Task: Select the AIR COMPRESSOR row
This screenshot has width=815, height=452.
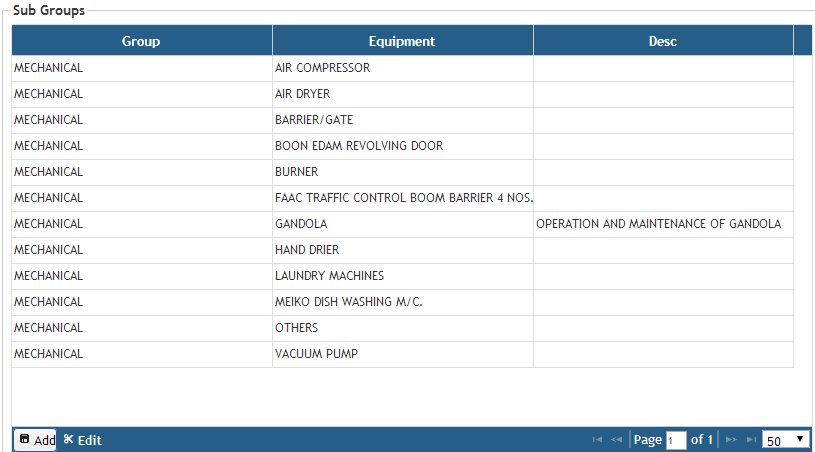Action: point(323,68)
